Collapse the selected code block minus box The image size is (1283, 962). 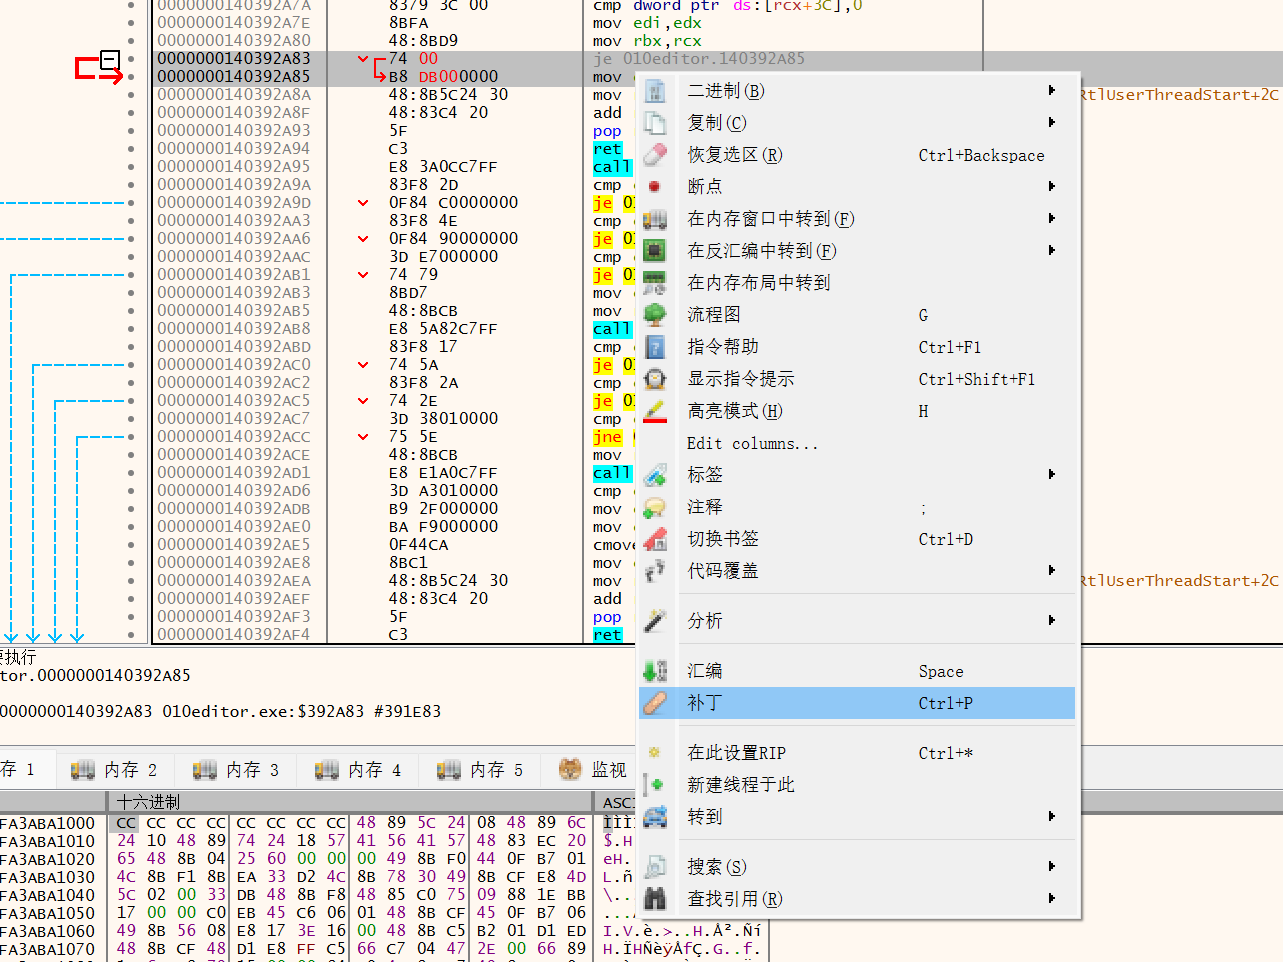(x=110, y=60)
